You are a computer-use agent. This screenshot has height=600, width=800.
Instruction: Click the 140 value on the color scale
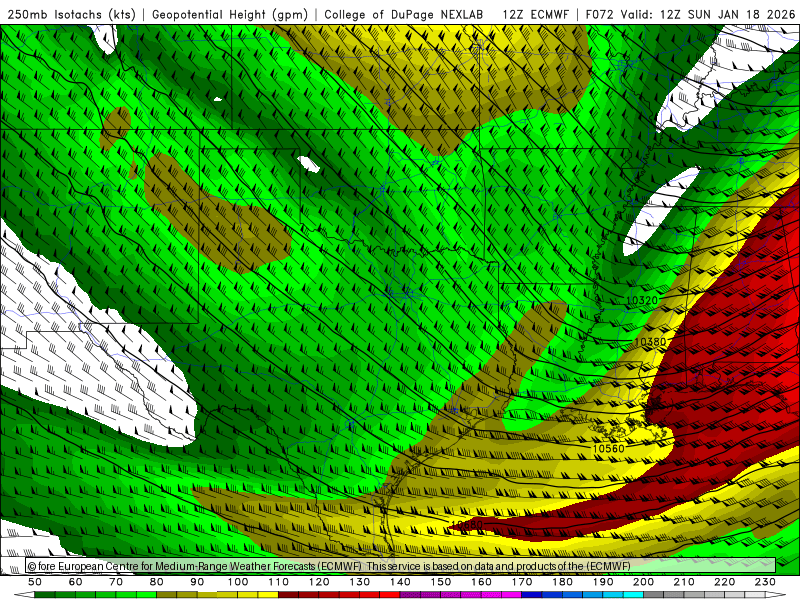tap(400, 582)
